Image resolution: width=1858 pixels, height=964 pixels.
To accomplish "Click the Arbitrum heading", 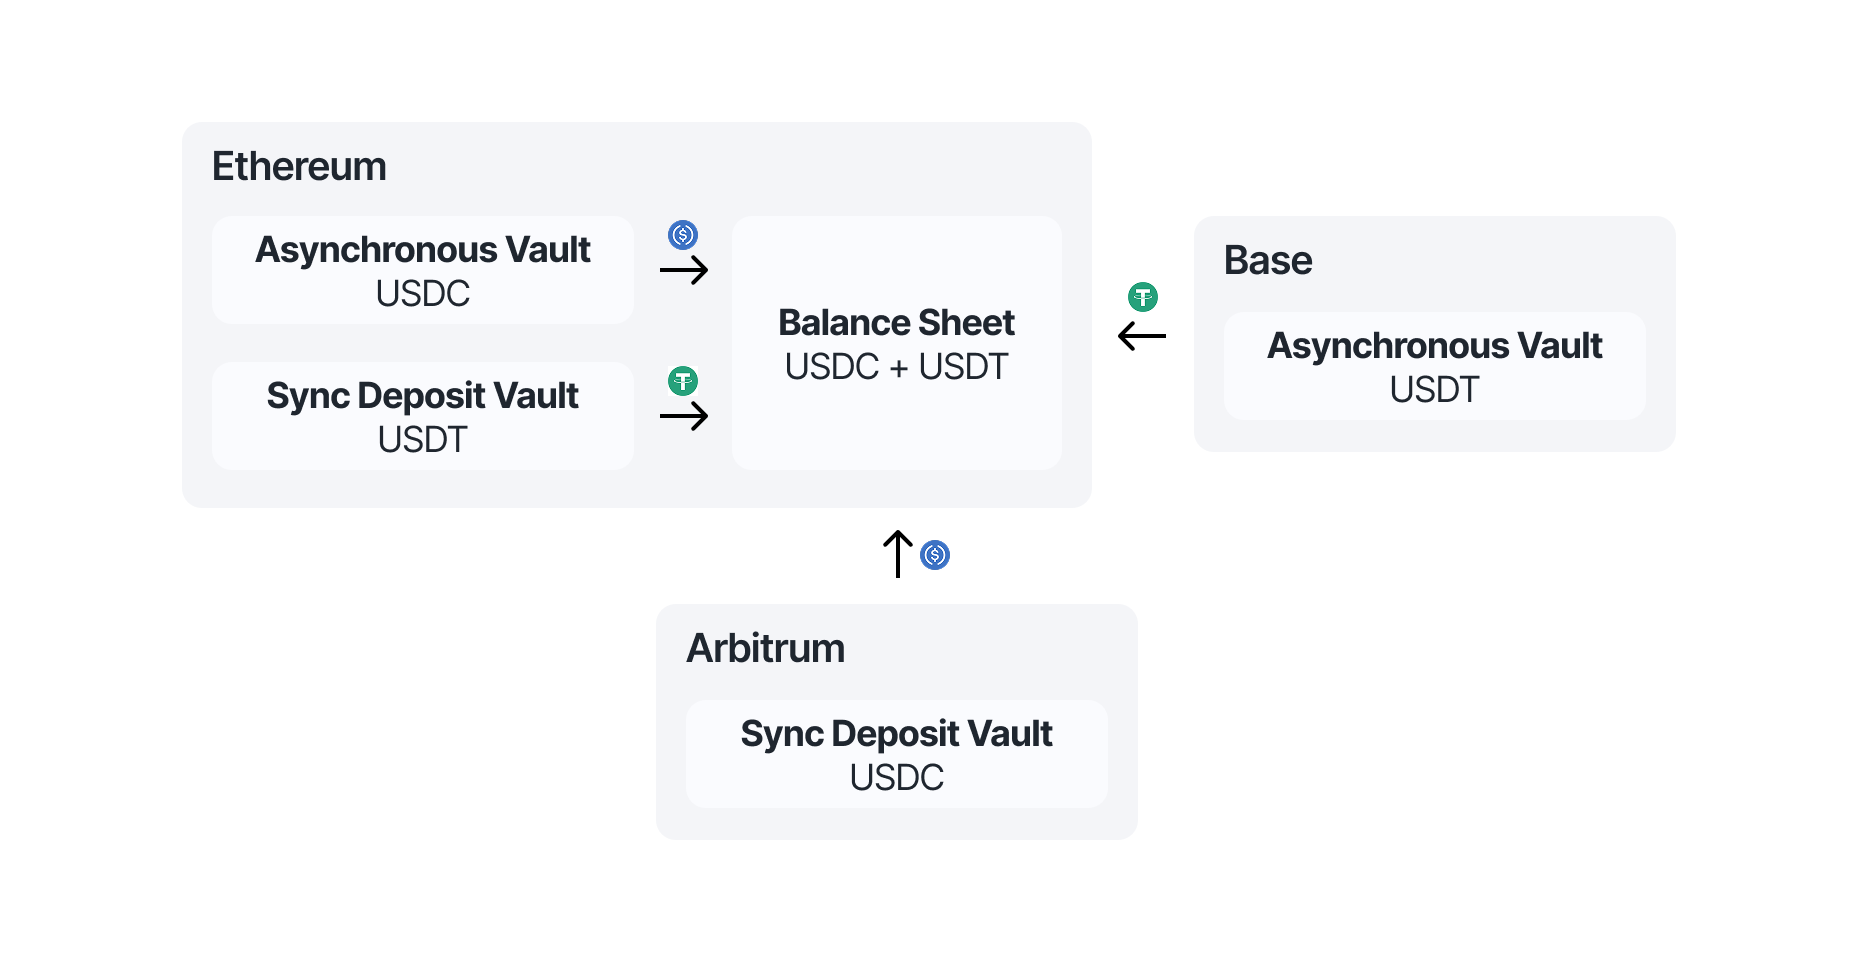I will coord(765,648).
